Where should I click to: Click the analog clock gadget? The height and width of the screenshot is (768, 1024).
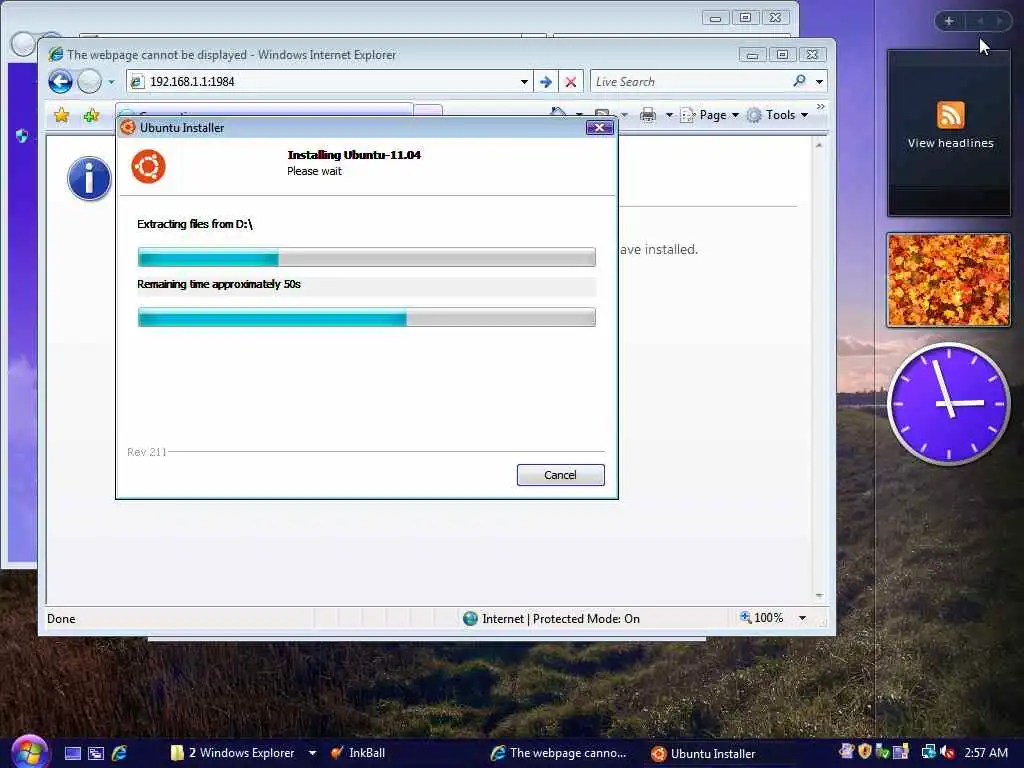pyautogui.click(x=949, y=404)
